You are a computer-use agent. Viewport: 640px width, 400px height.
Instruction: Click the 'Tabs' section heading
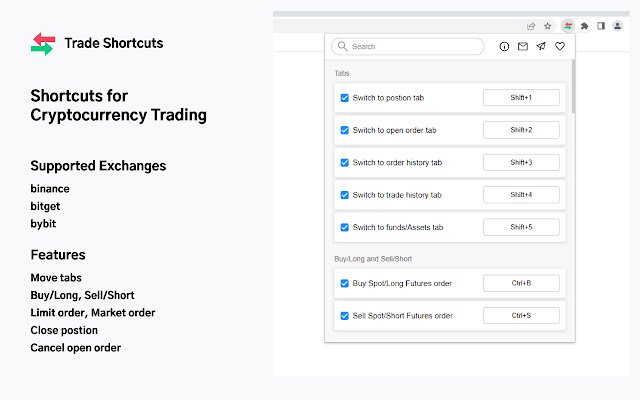tap(342, 73)
